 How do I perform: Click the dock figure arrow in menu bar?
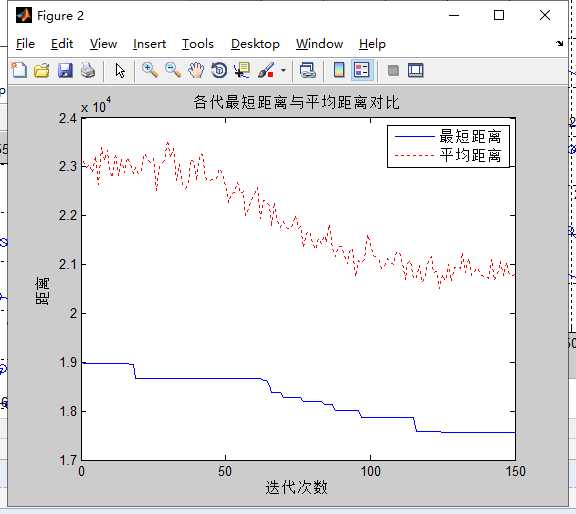559,43
